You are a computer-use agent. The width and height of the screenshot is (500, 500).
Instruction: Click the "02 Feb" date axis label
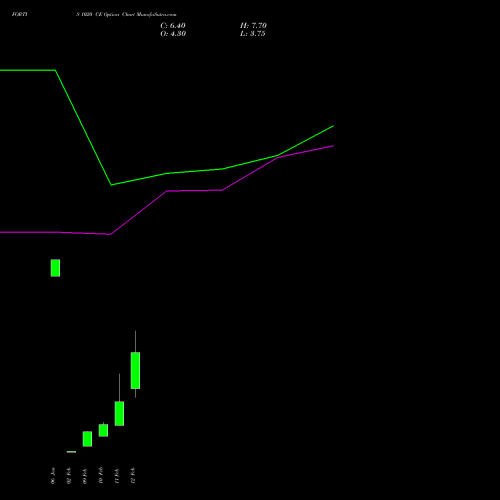[69, 476]
